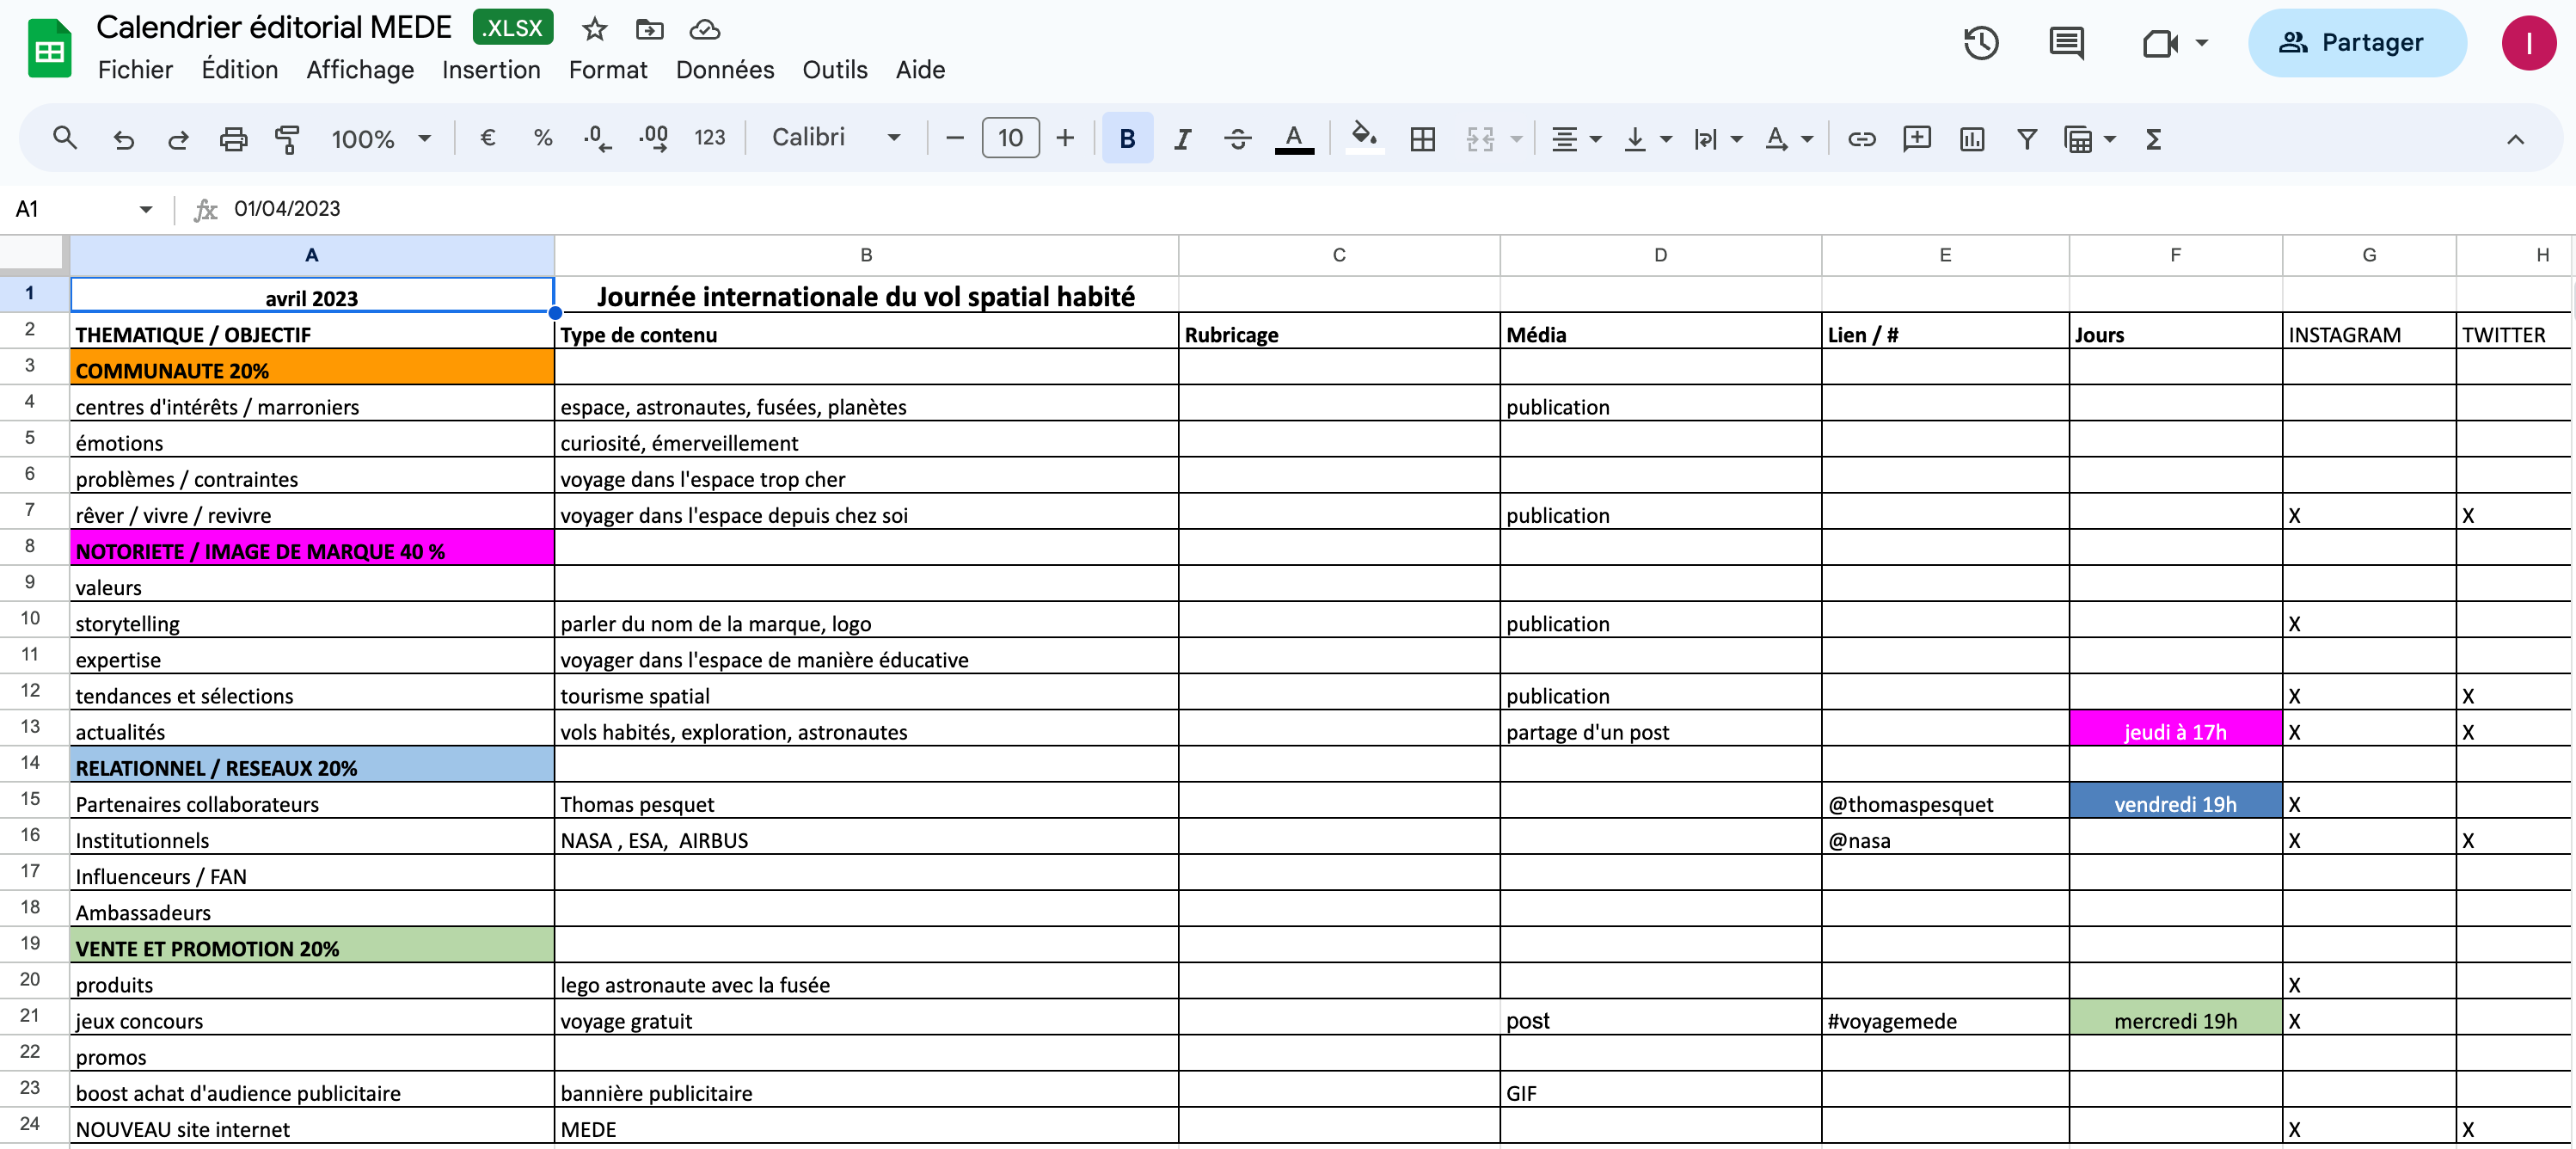Screen dimensions: 2576x1149
Task: Open the Outils menu
Action: (835, 70)
